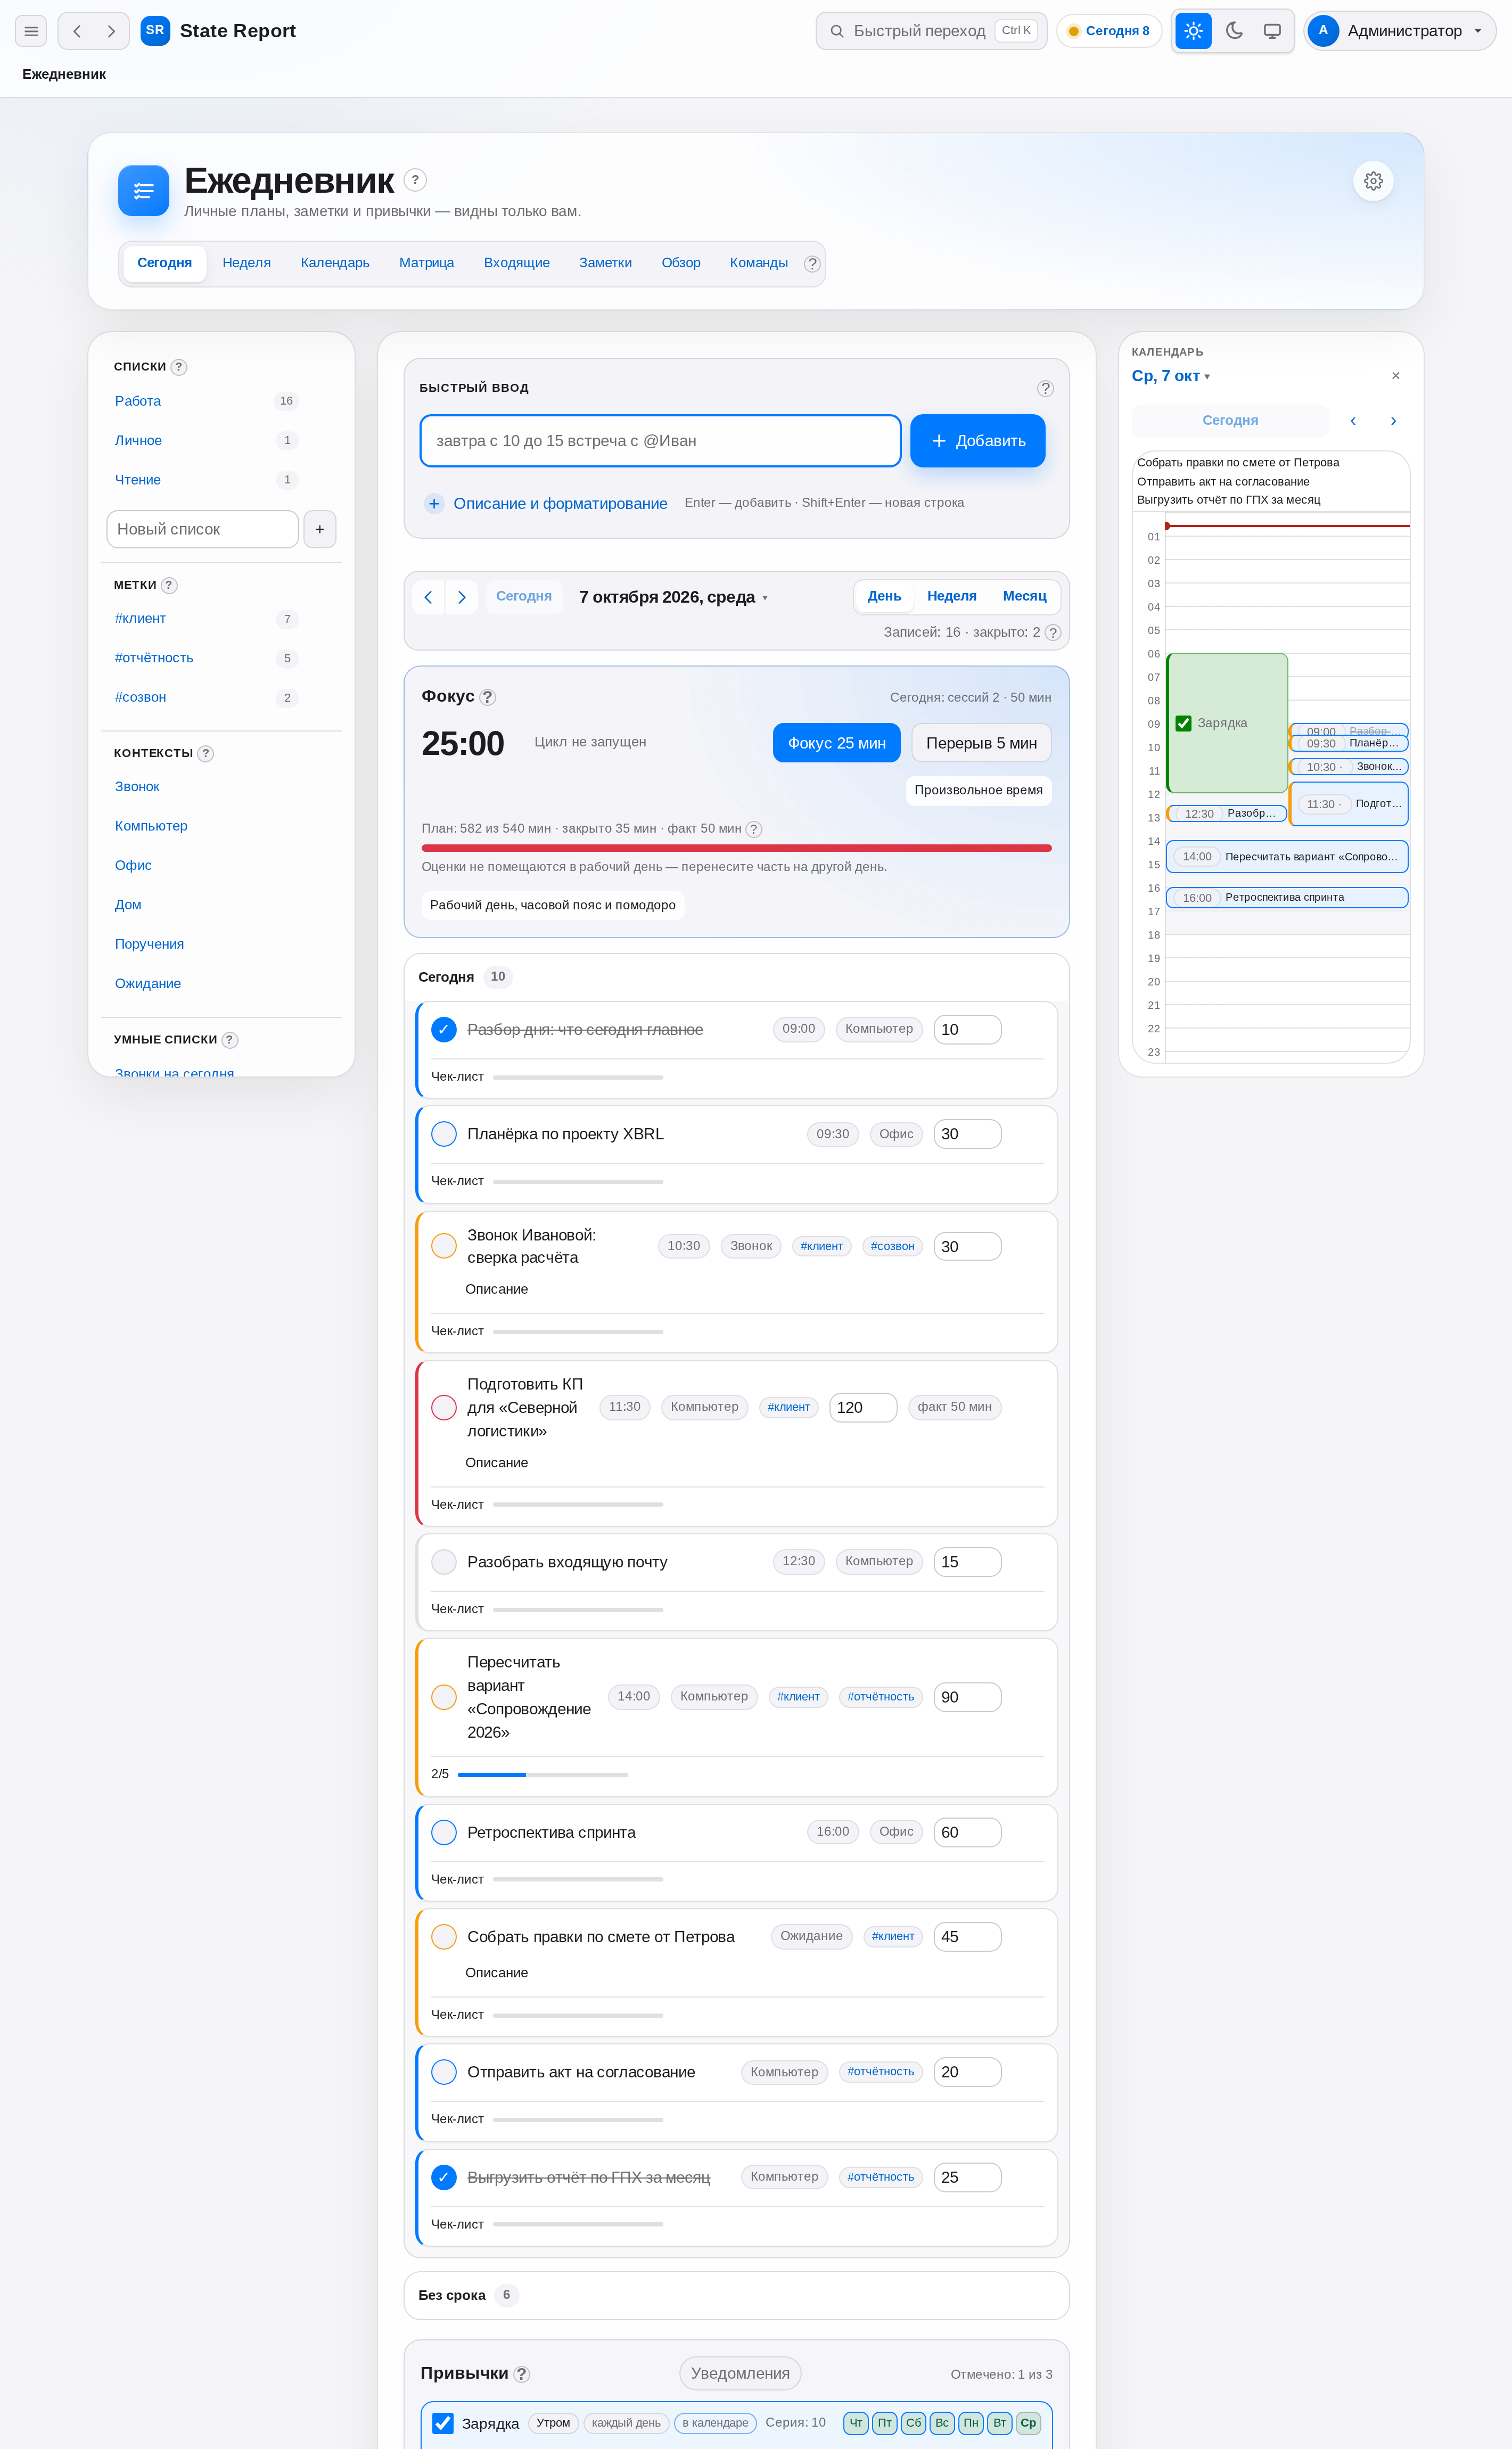Toggle Зарядка habit checkbox in Привычки

[443, 2423]
